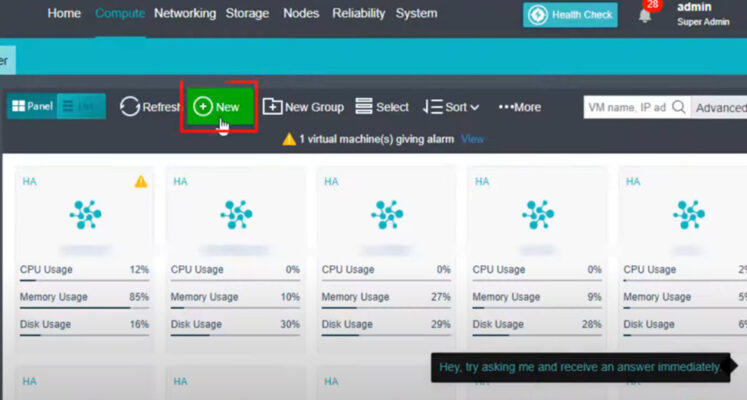The width and height of the screenshot is (747, 400).
Task: Open the VM icon with 12% CPU usage
Action: [85, 214]
